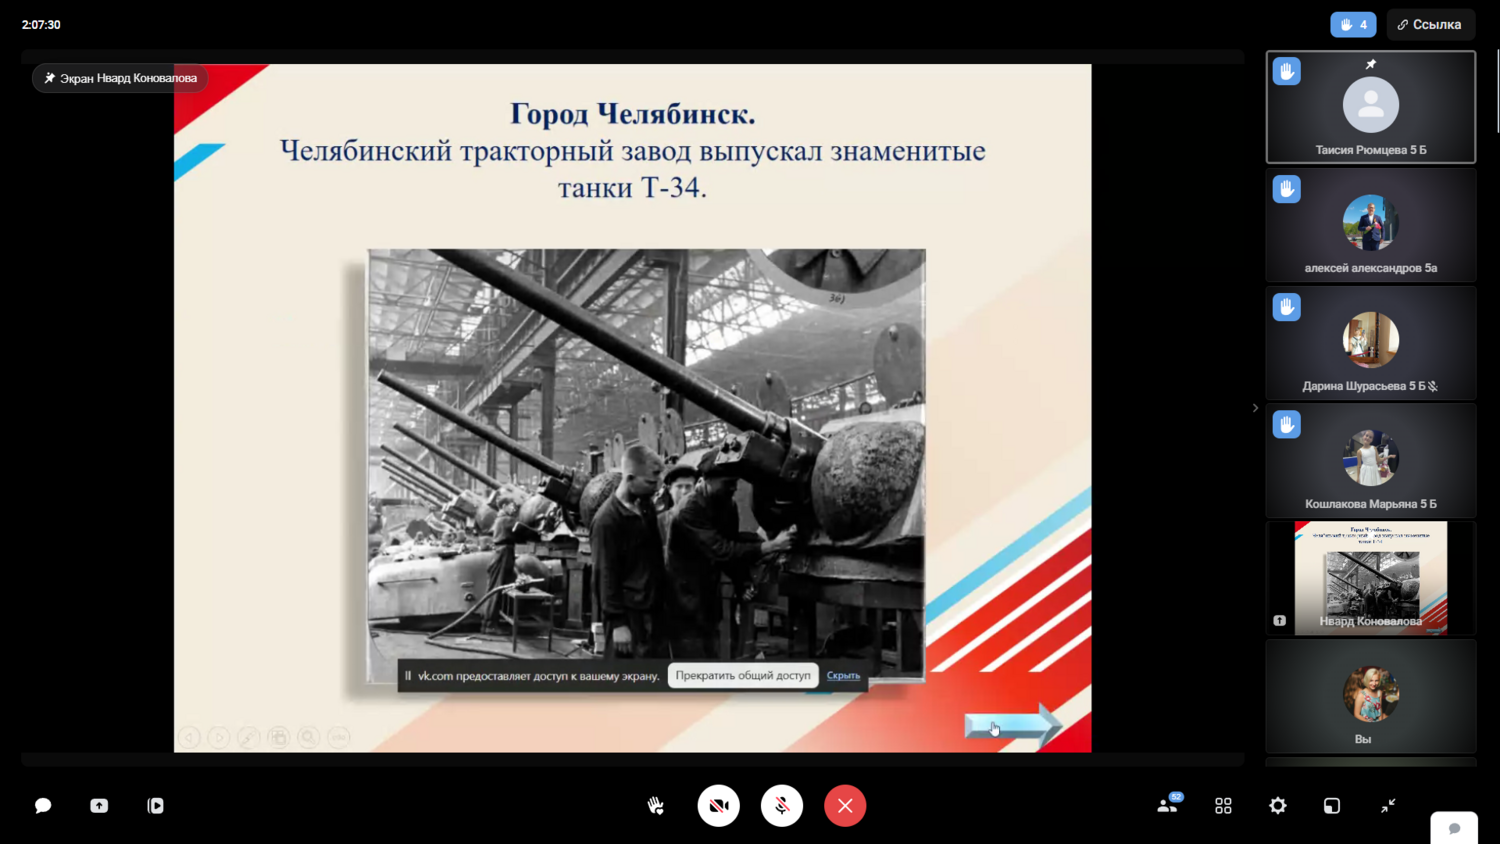1500x844 pixels.
Task: Open the raised hands counter showing 4
Action: [x=1353, y=25]
